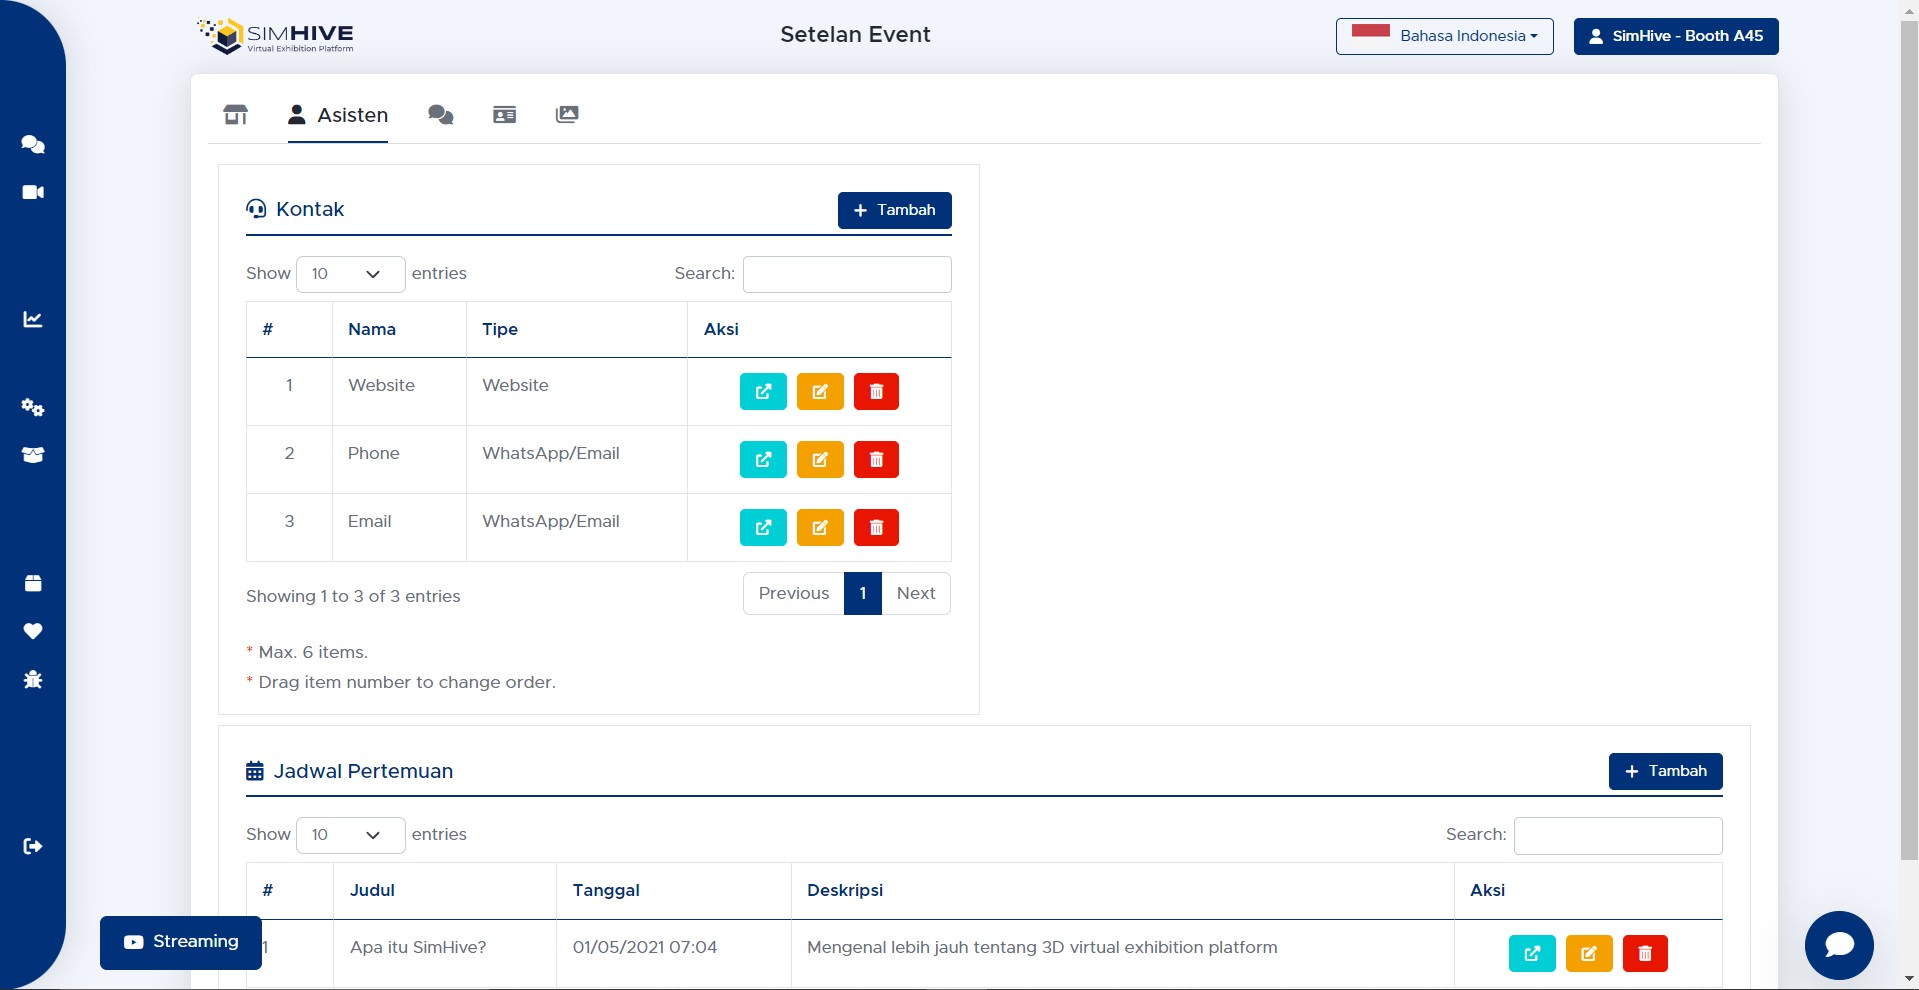Open SimHive - Booth A45 account menu

pos(1676,36)
